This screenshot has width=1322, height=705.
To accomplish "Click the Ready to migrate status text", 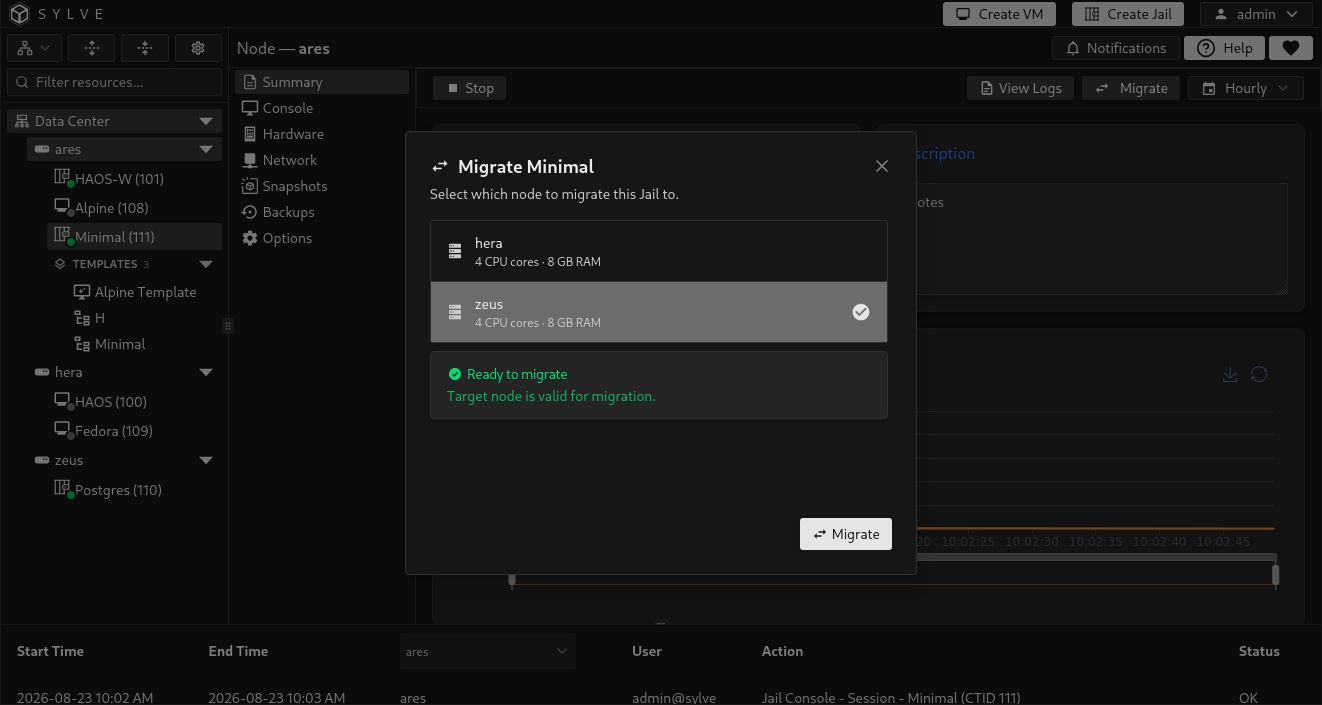I will tap(517, 374).
